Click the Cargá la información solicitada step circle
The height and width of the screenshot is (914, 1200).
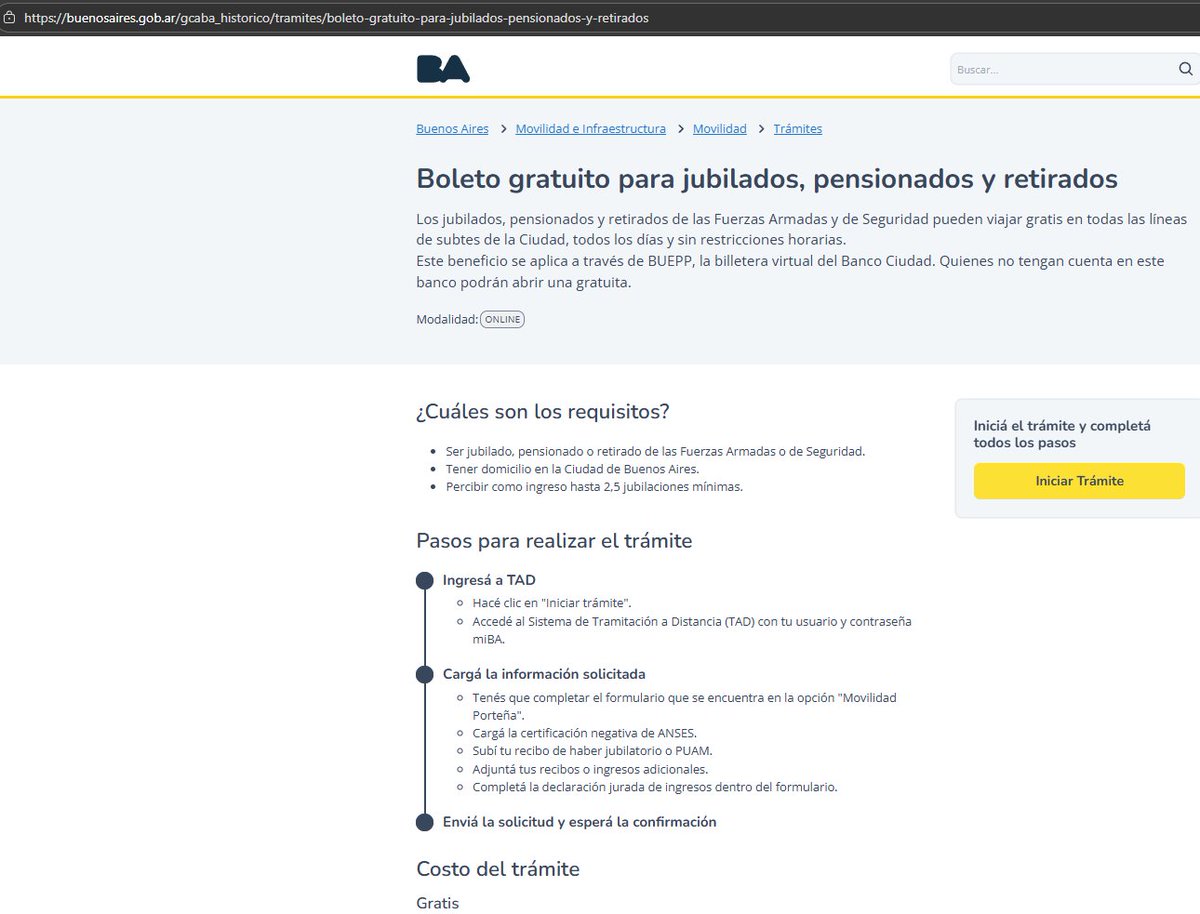(x=425, y=675)
